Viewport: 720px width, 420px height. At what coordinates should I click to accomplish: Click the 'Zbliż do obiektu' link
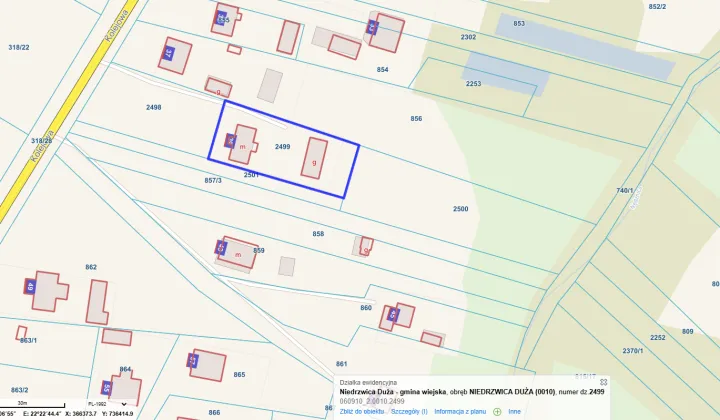pyautogui.click(x=362, y=412)
